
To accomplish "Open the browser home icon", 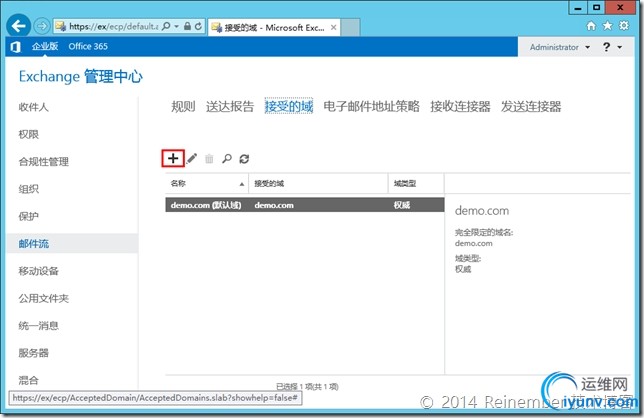I will (x=591, y=26).
